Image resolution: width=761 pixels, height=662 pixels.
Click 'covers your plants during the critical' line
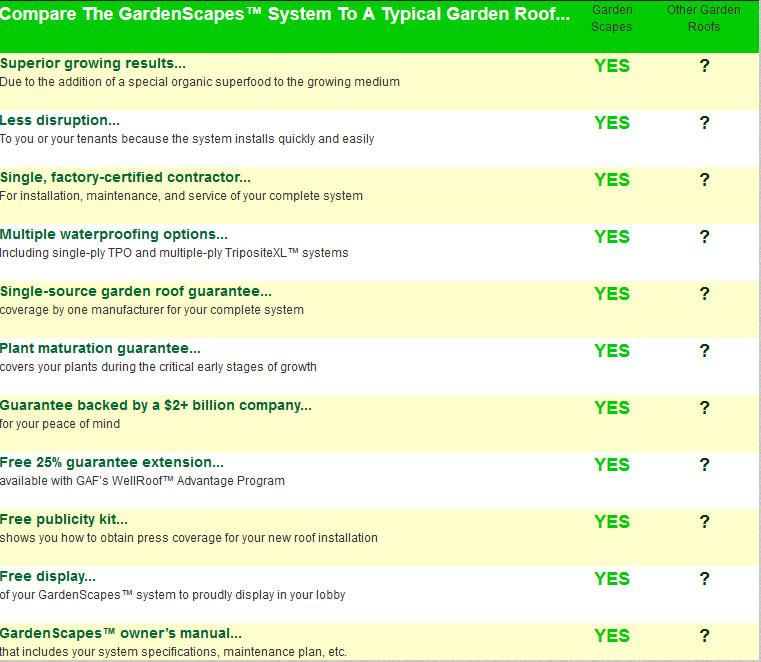click(158, 367)
